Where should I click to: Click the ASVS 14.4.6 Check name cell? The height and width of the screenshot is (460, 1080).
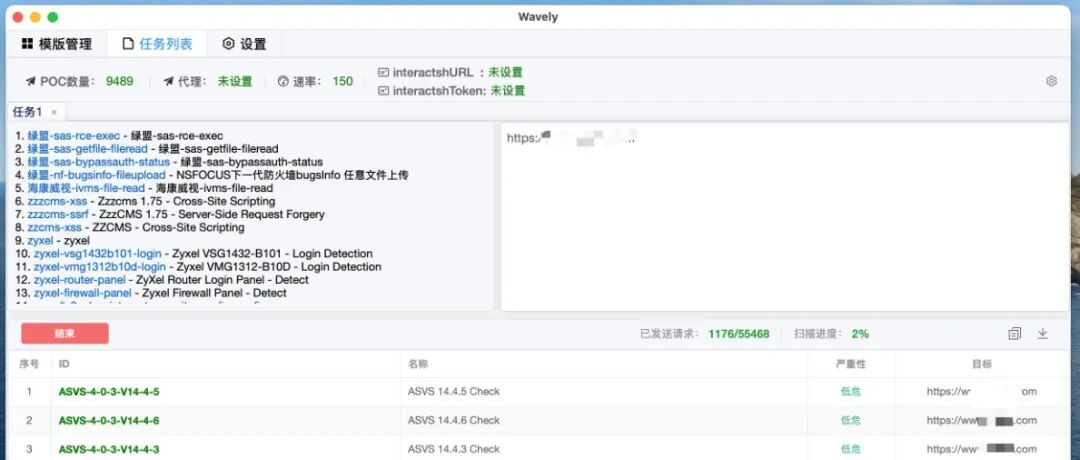point(453,420)
